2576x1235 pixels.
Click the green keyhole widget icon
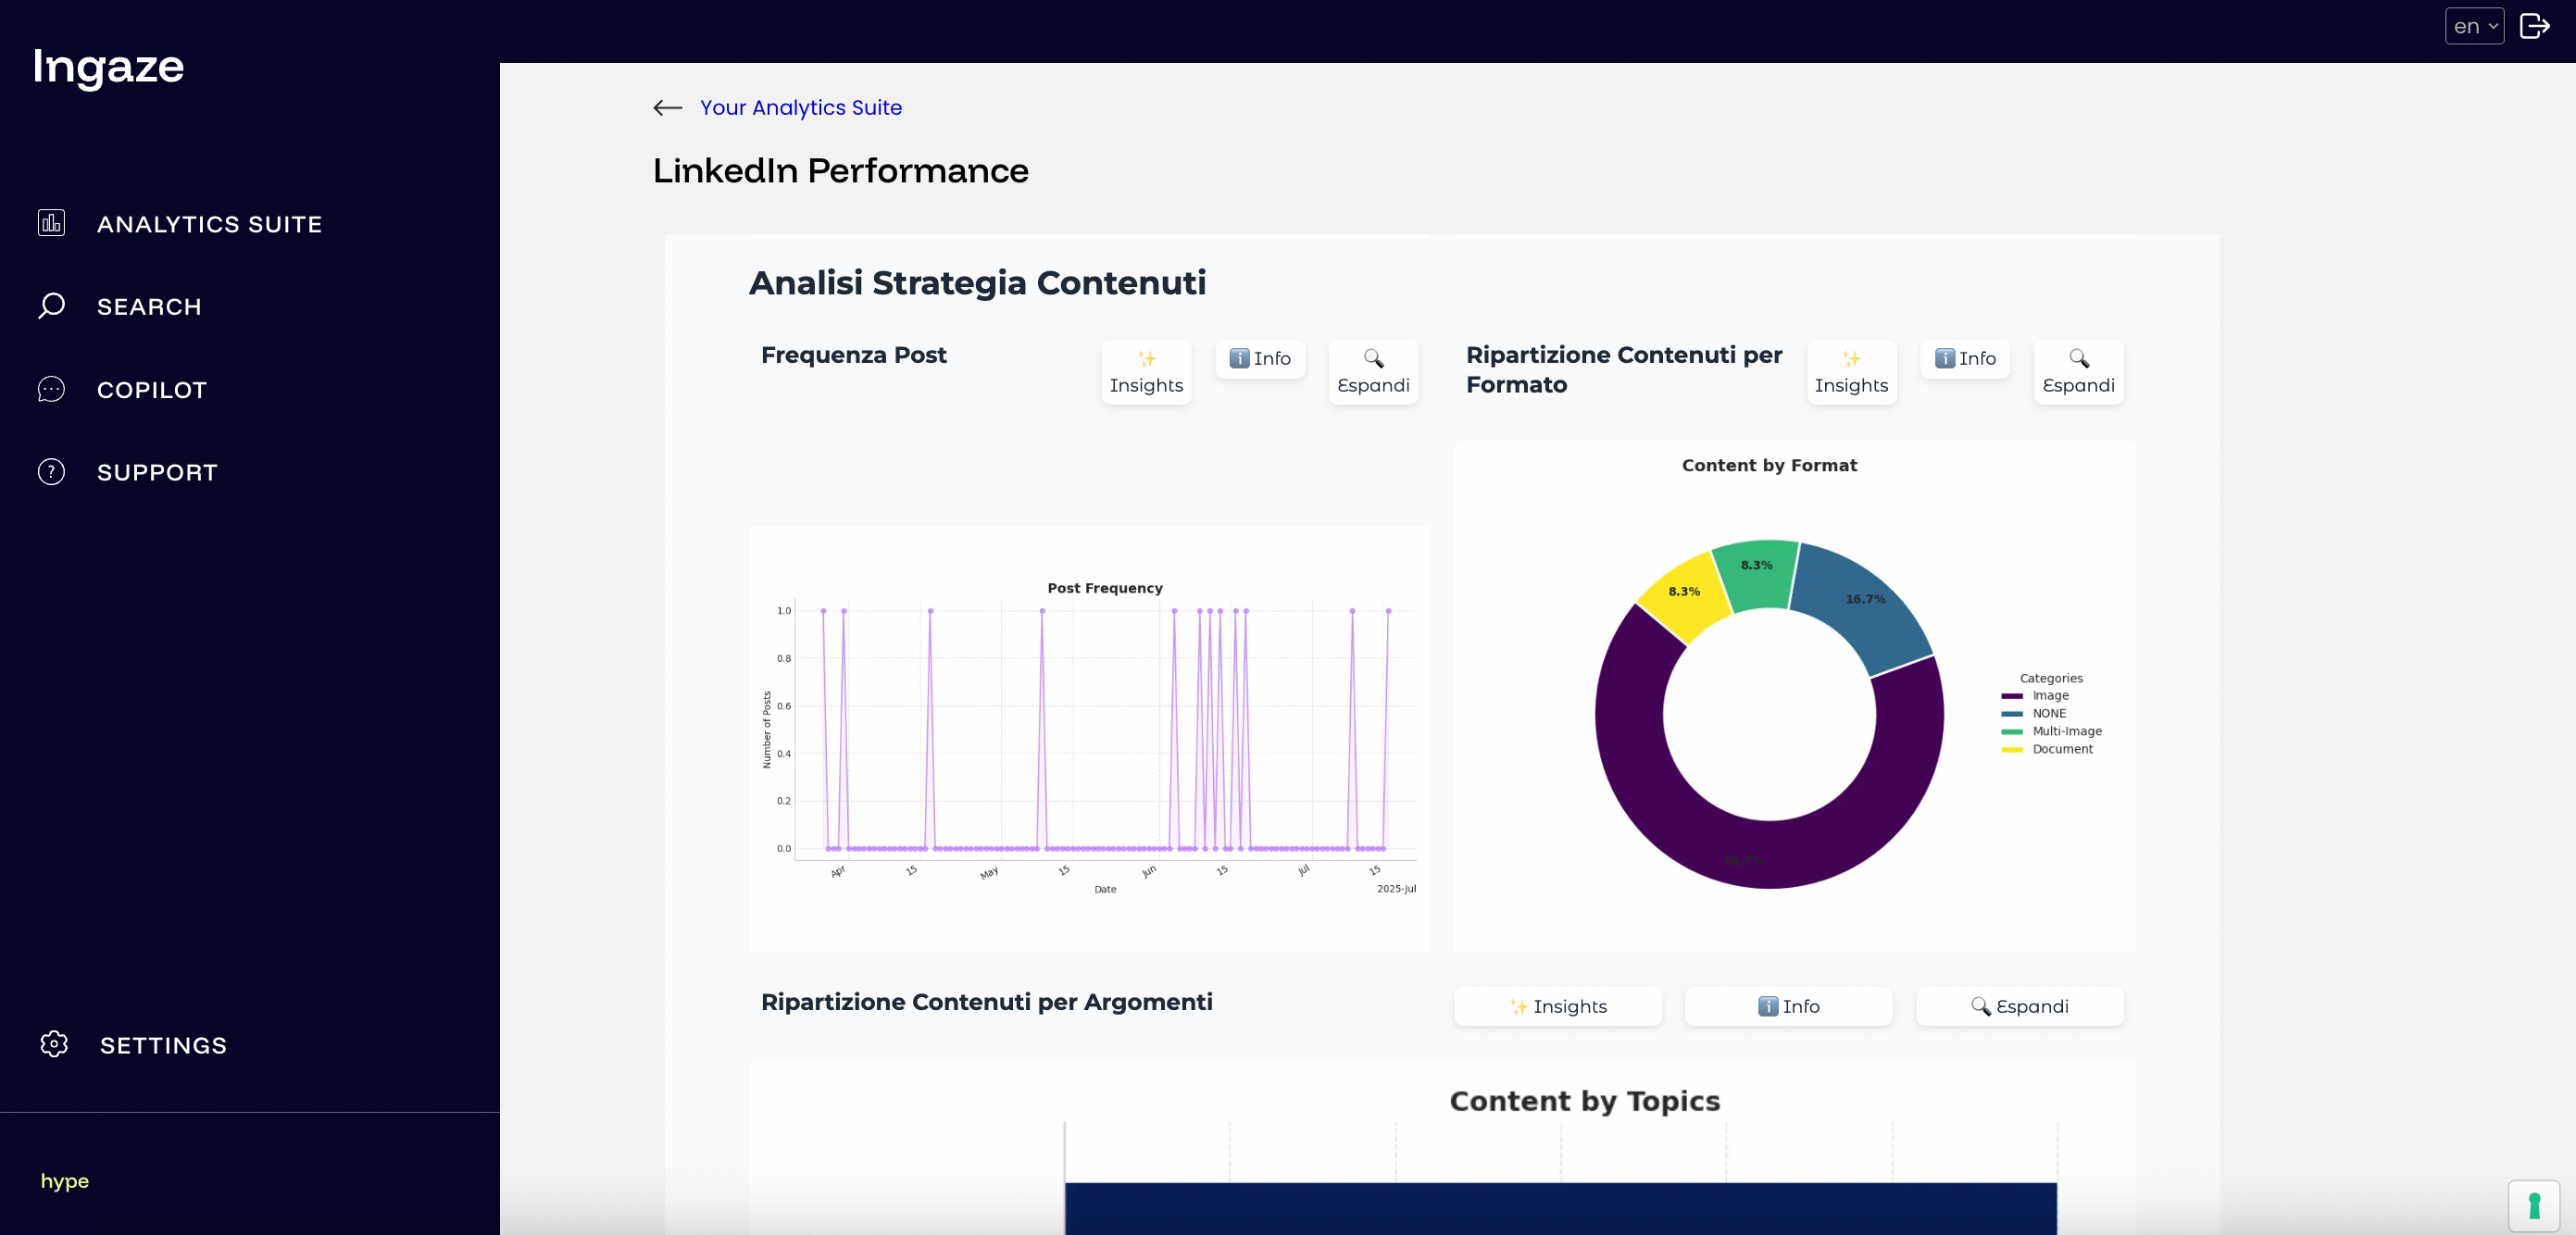[x=2533, y=1206]
